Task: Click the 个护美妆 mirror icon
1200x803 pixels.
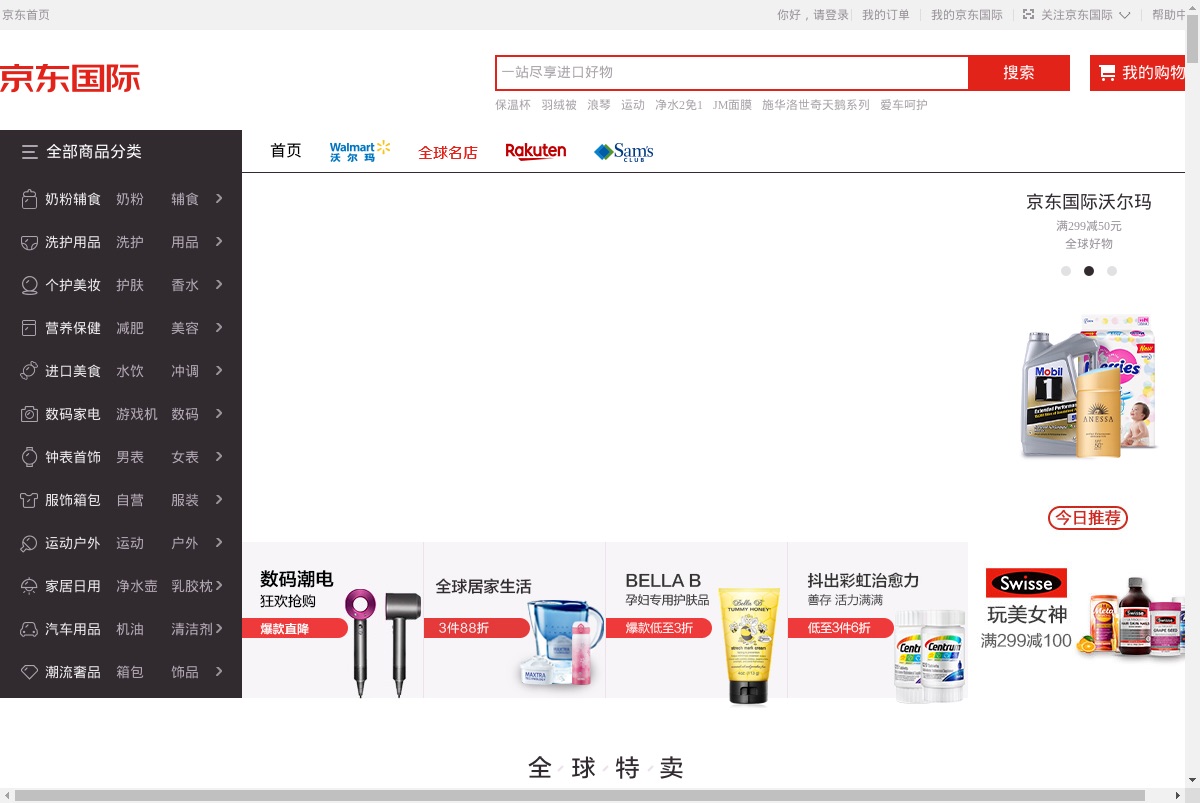Action: (x=30, y=285)
